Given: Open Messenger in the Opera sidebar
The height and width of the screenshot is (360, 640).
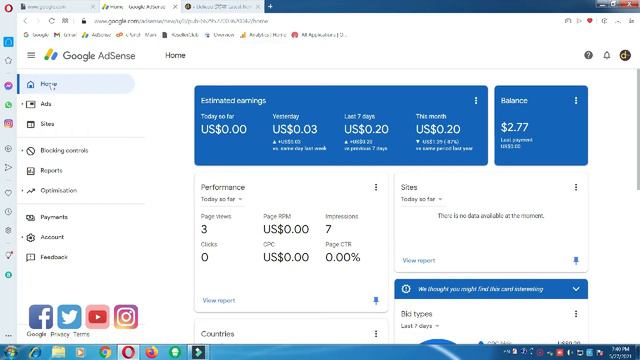Looking at the screenshot, I should 8,86.
